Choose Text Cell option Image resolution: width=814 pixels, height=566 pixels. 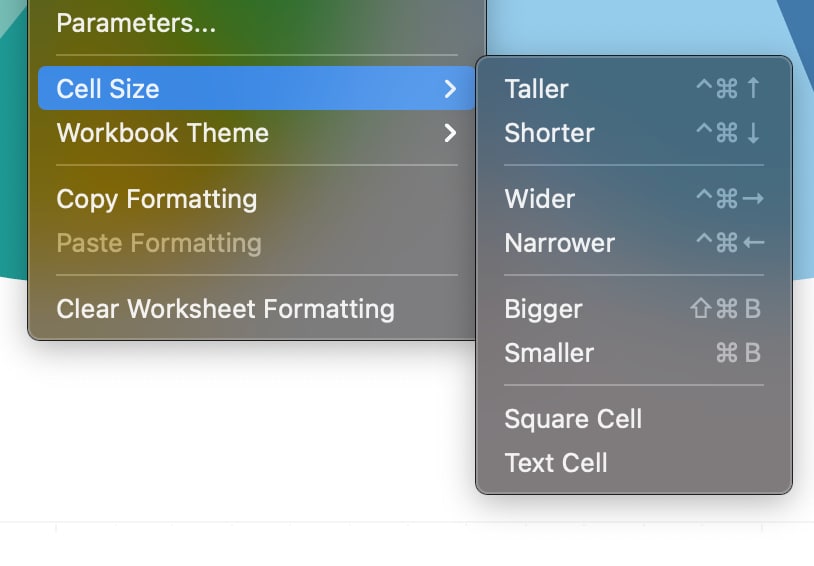(x=634, y=463)
